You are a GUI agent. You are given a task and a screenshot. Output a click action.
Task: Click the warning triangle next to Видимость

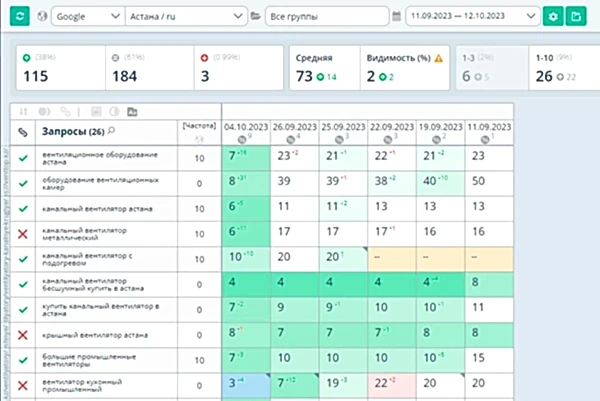point(436,58)
